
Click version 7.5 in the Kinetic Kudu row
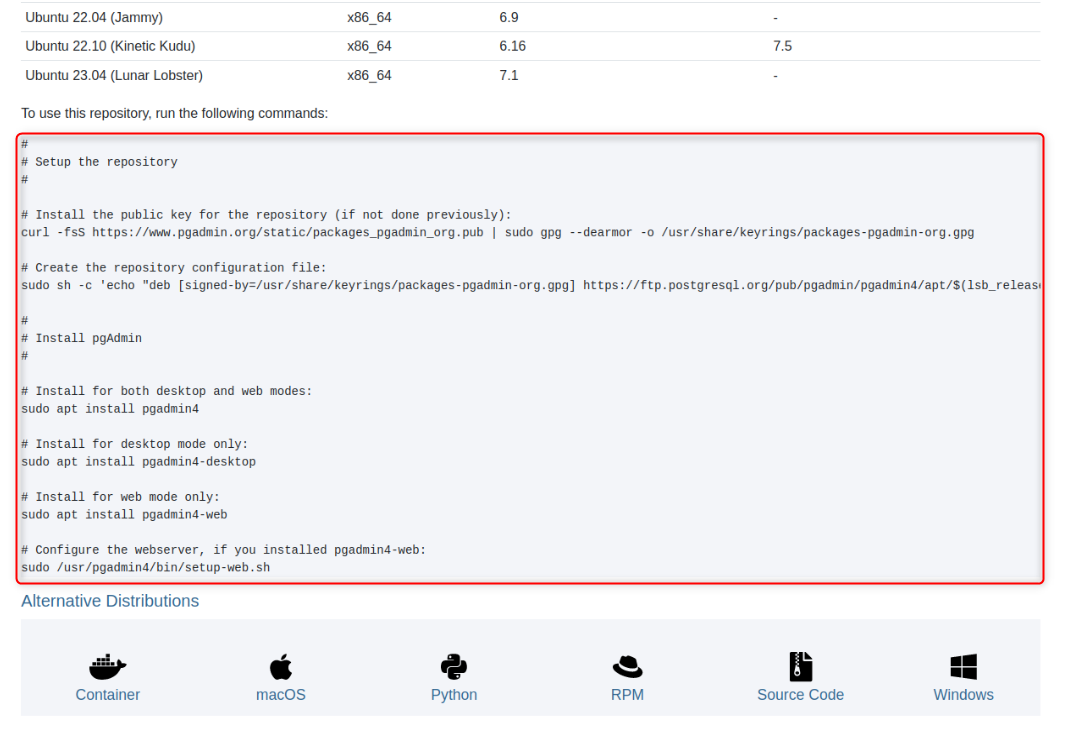coord(783,46)
